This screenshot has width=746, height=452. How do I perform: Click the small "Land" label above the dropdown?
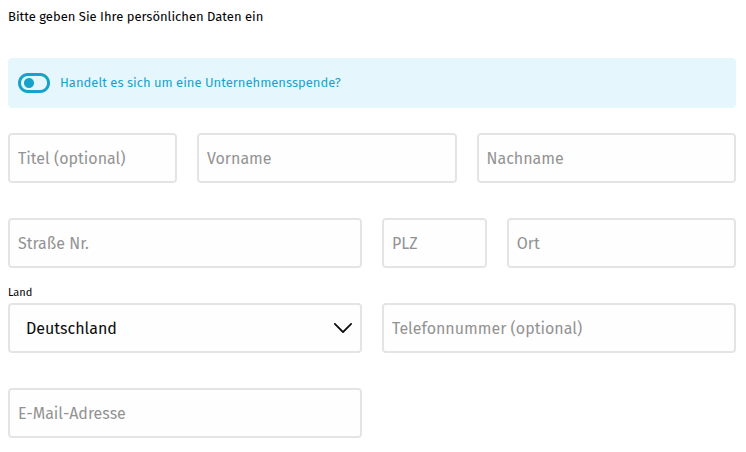(x=20, y=292)
